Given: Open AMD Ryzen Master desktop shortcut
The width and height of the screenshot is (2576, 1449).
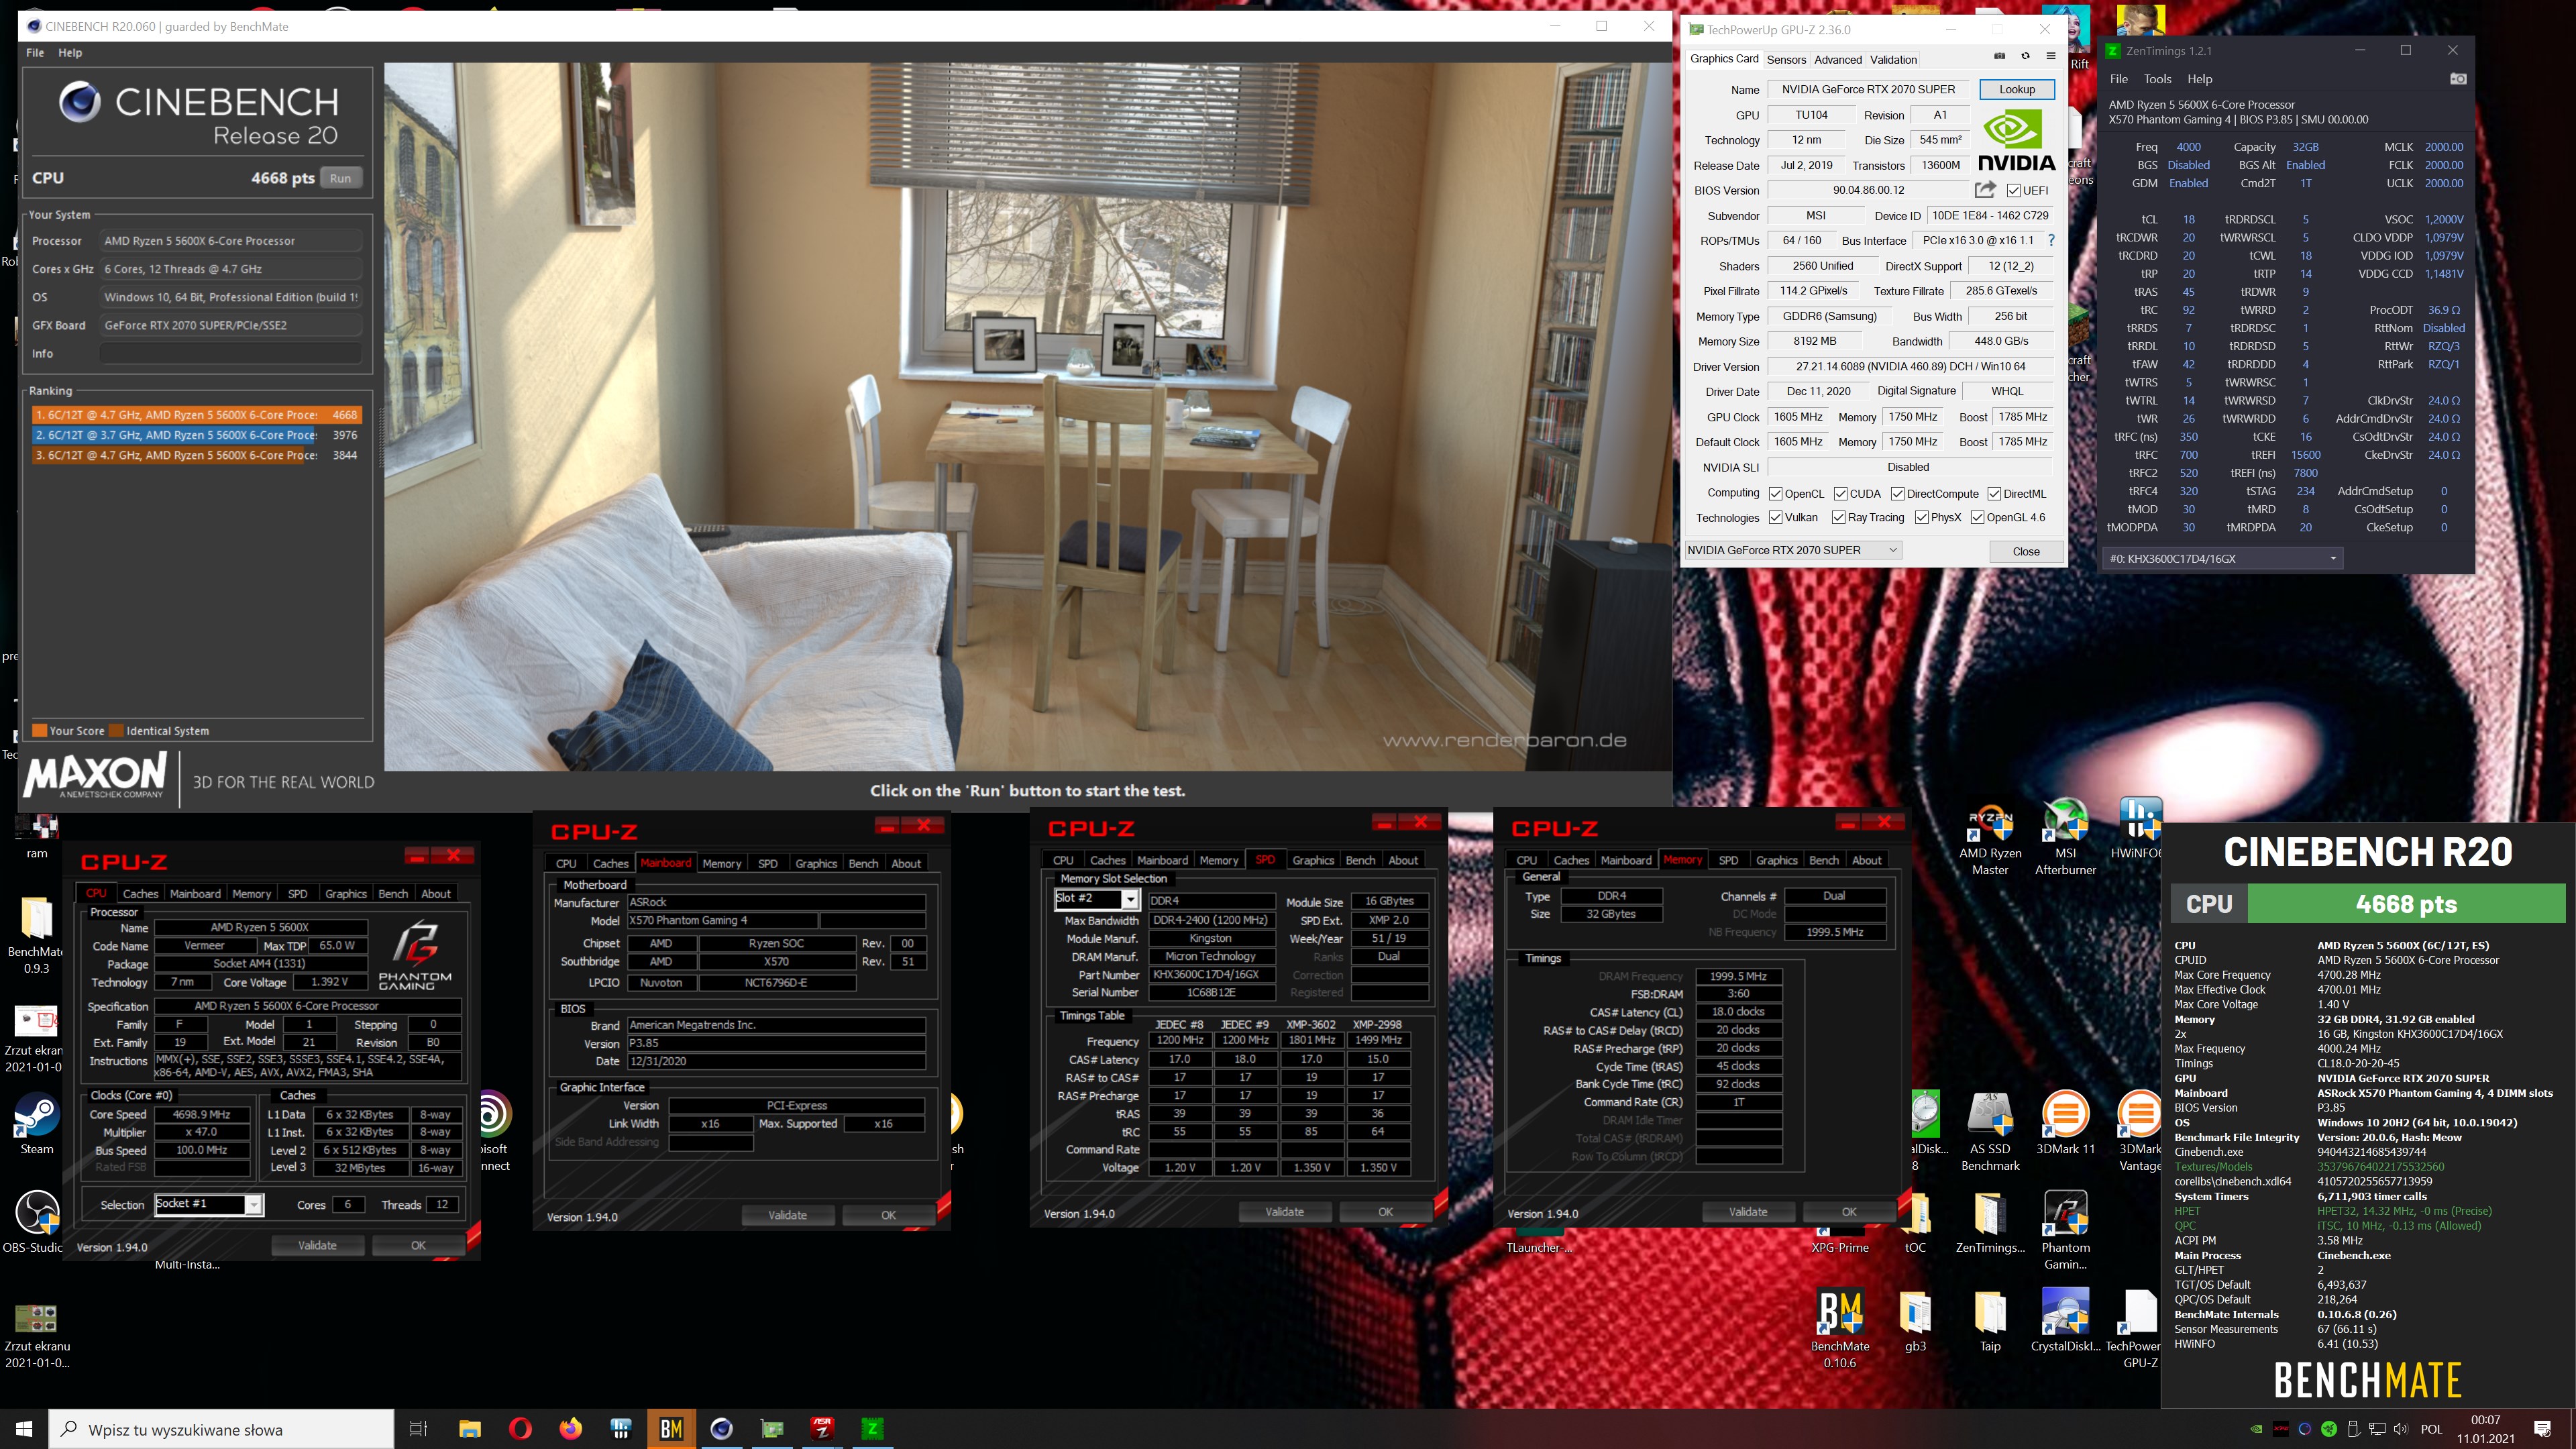Looking at the screenshot, I should point(1990,837).
